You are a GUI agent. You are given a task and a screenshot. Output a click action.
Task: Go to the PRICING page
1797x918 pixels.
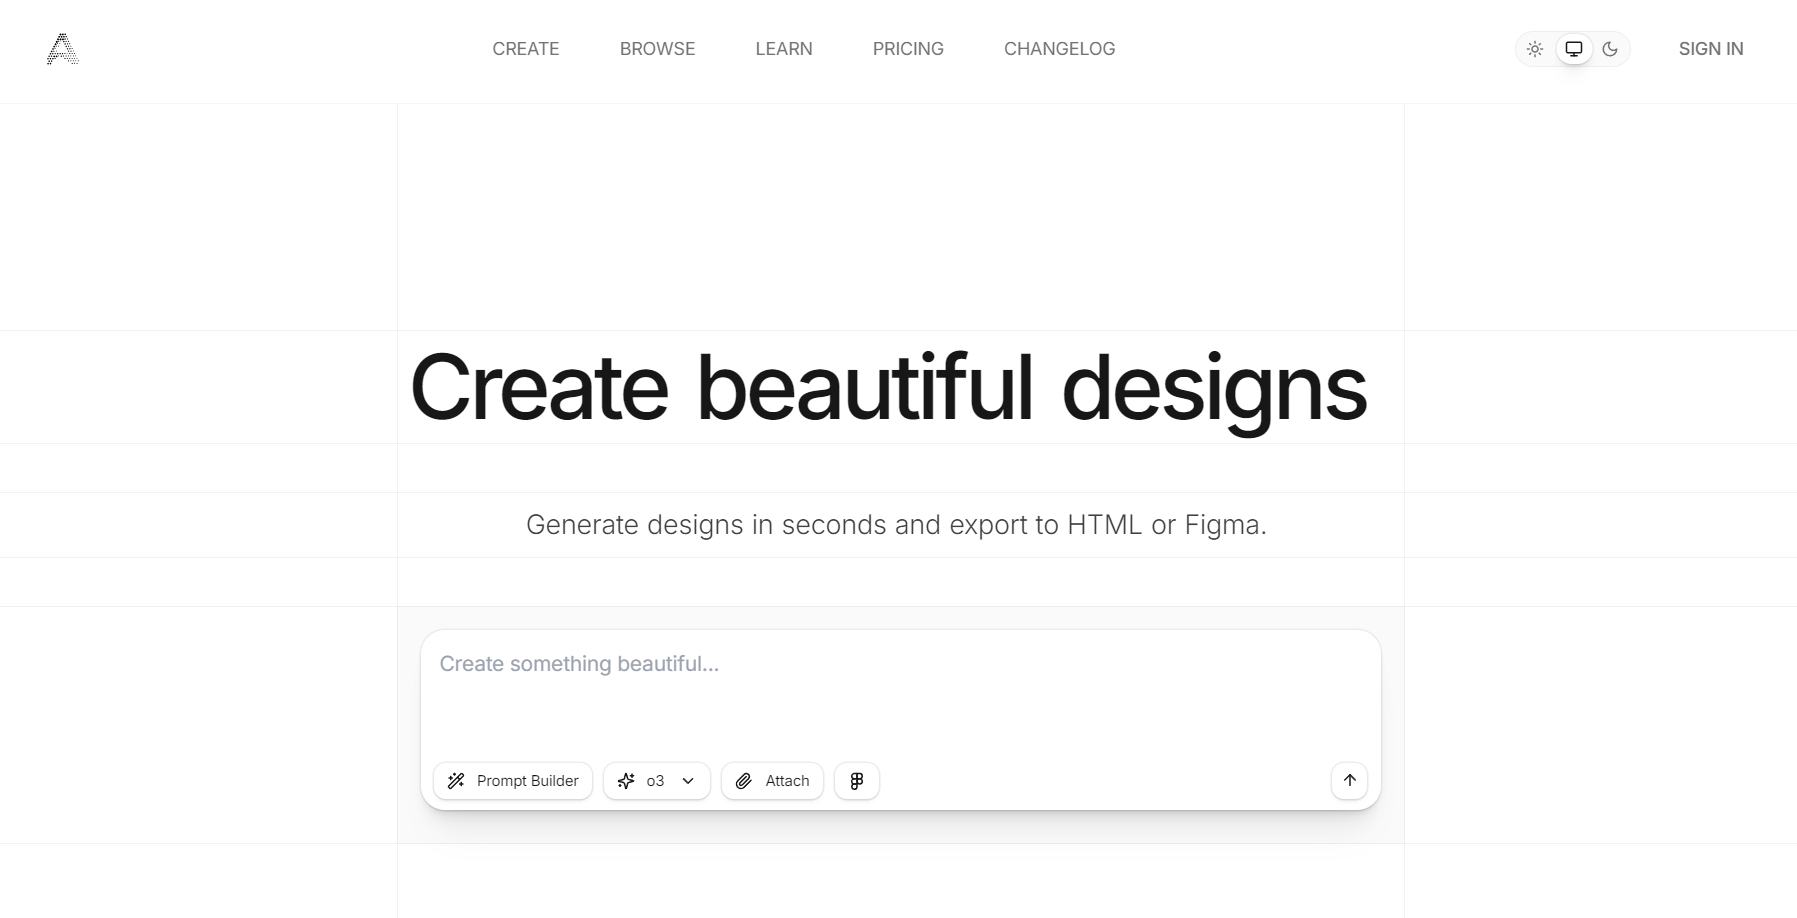[907, 48]
